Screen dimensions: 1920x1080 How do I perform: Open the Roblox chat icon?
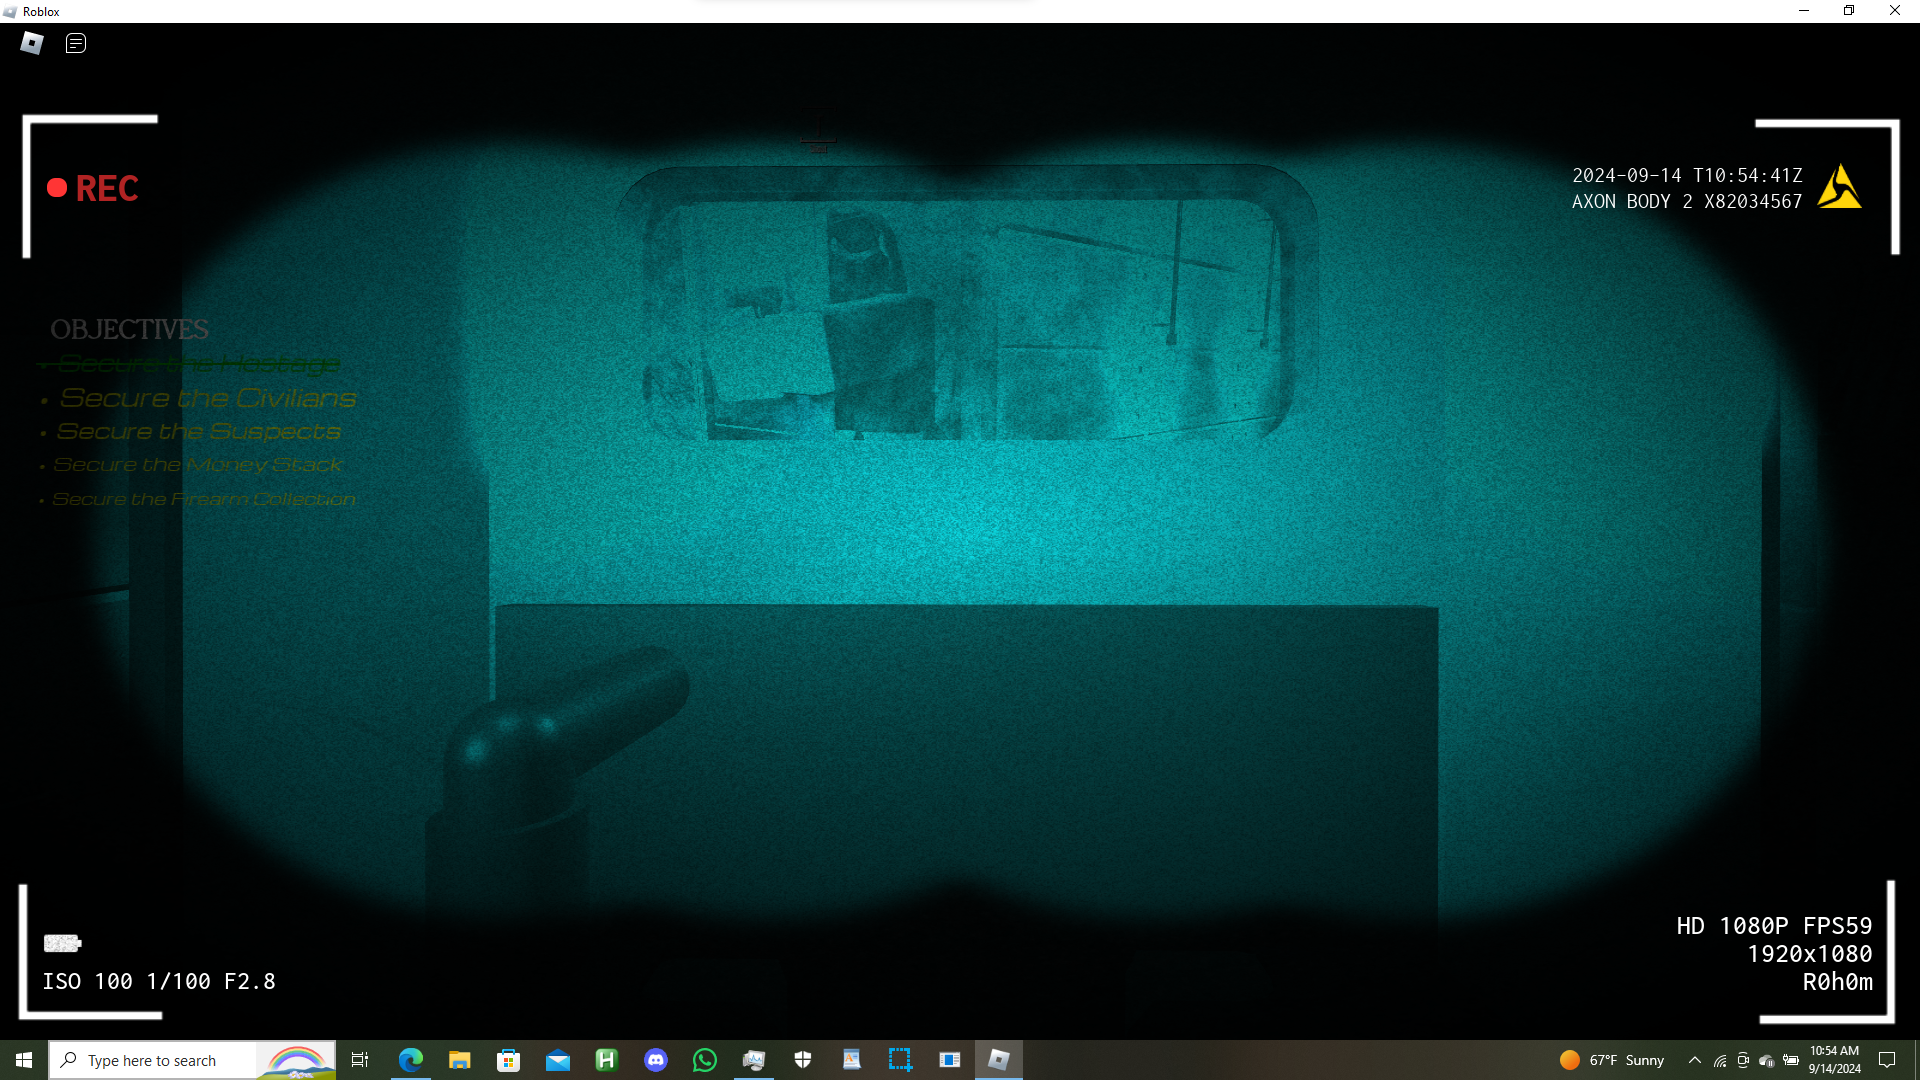tap(76, 43)
